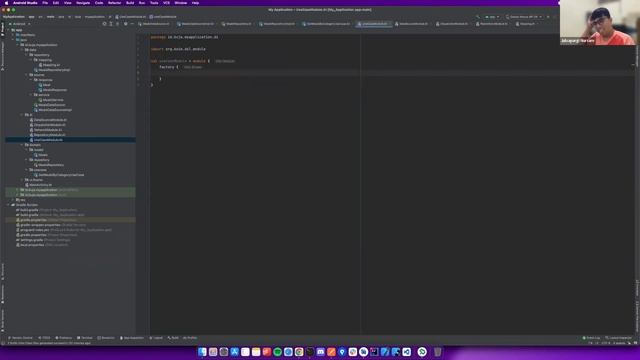Open the Event Log
Image resolution: width=640 pixels, height=360 pixels.
591,338
